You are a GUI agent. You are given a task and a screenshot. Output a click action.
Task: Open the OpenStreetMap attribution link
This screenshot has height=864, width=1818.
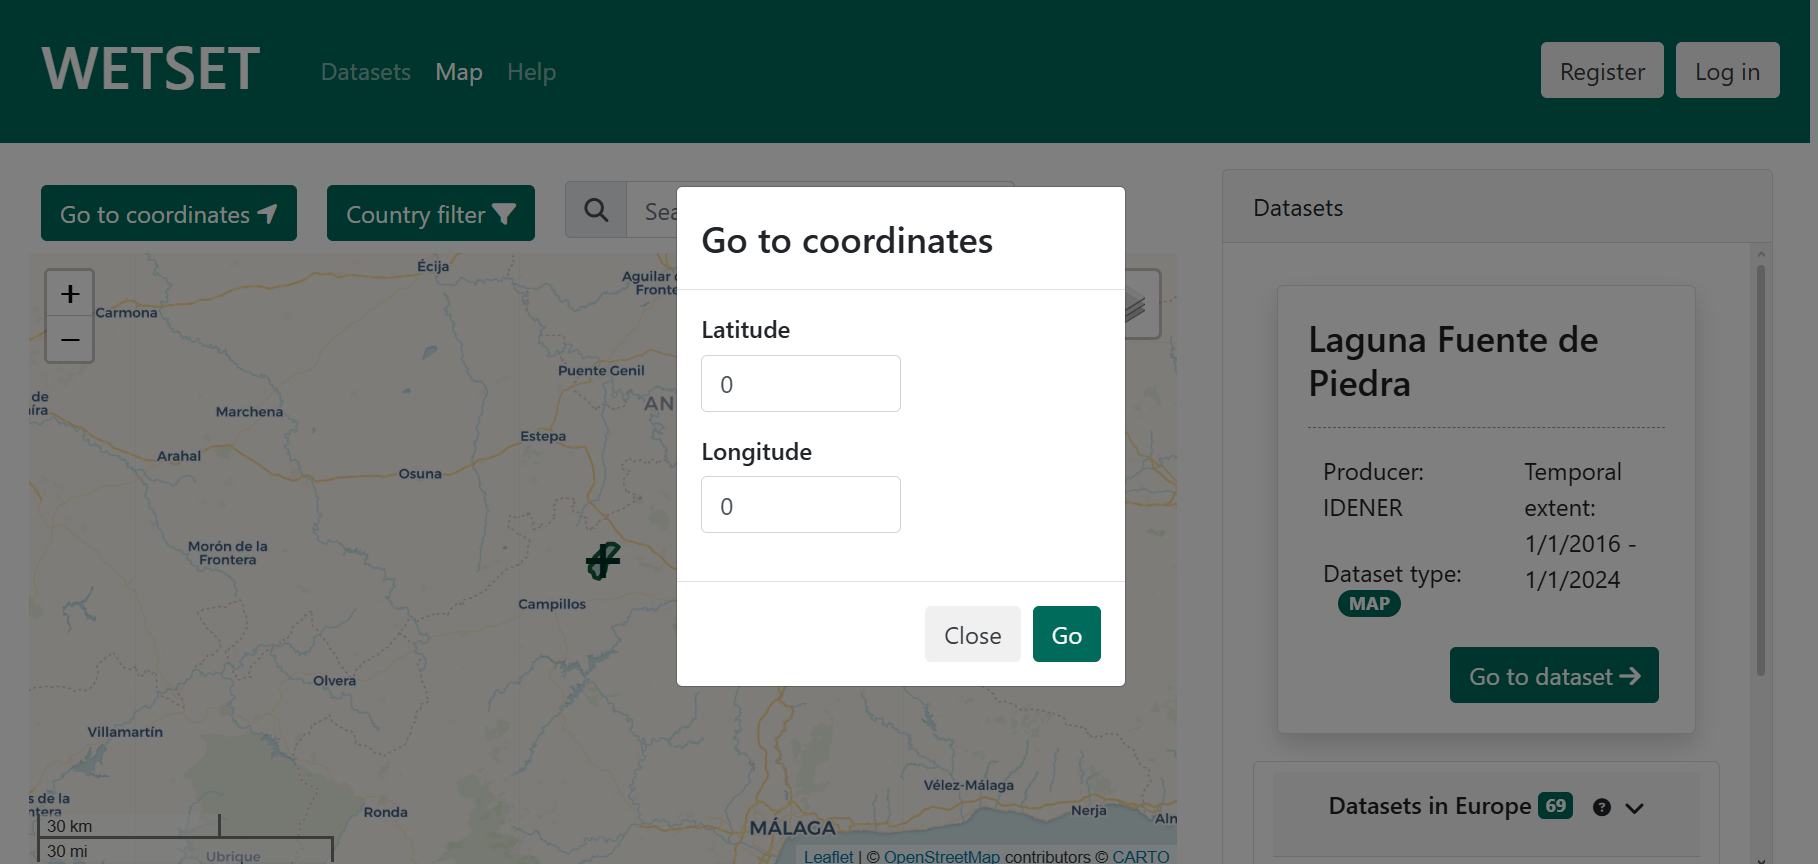941,856
